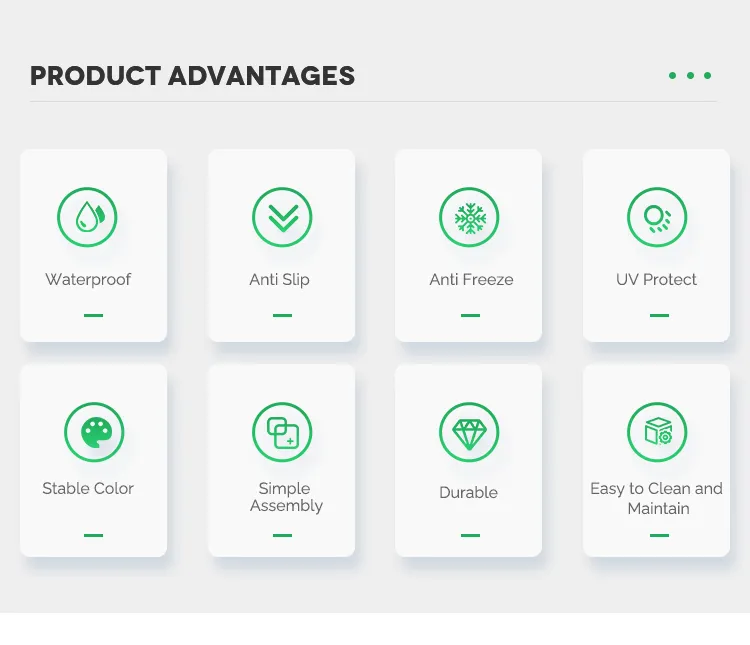Select the Anti Slip double chevron icon
Image resolution: width=750 pixels, height=645 pixels.
click(282, 217)
